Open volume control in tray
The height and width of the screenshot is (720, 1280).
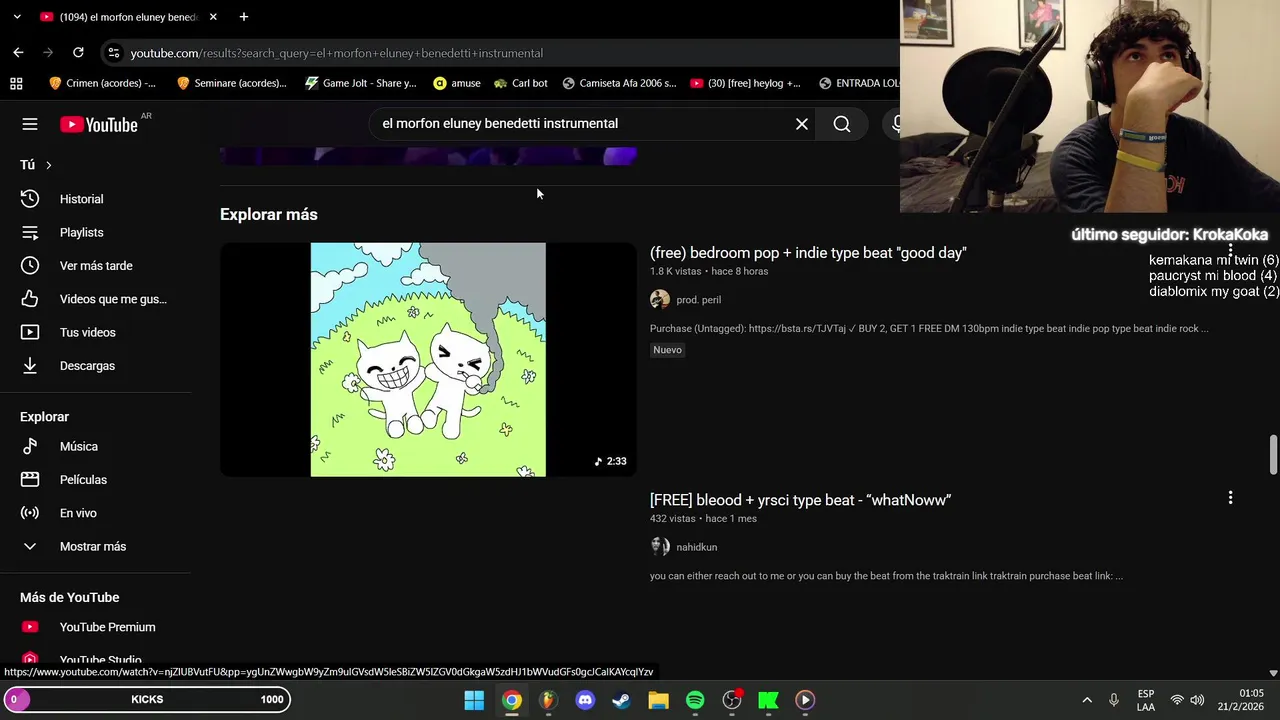[1197, 700]
